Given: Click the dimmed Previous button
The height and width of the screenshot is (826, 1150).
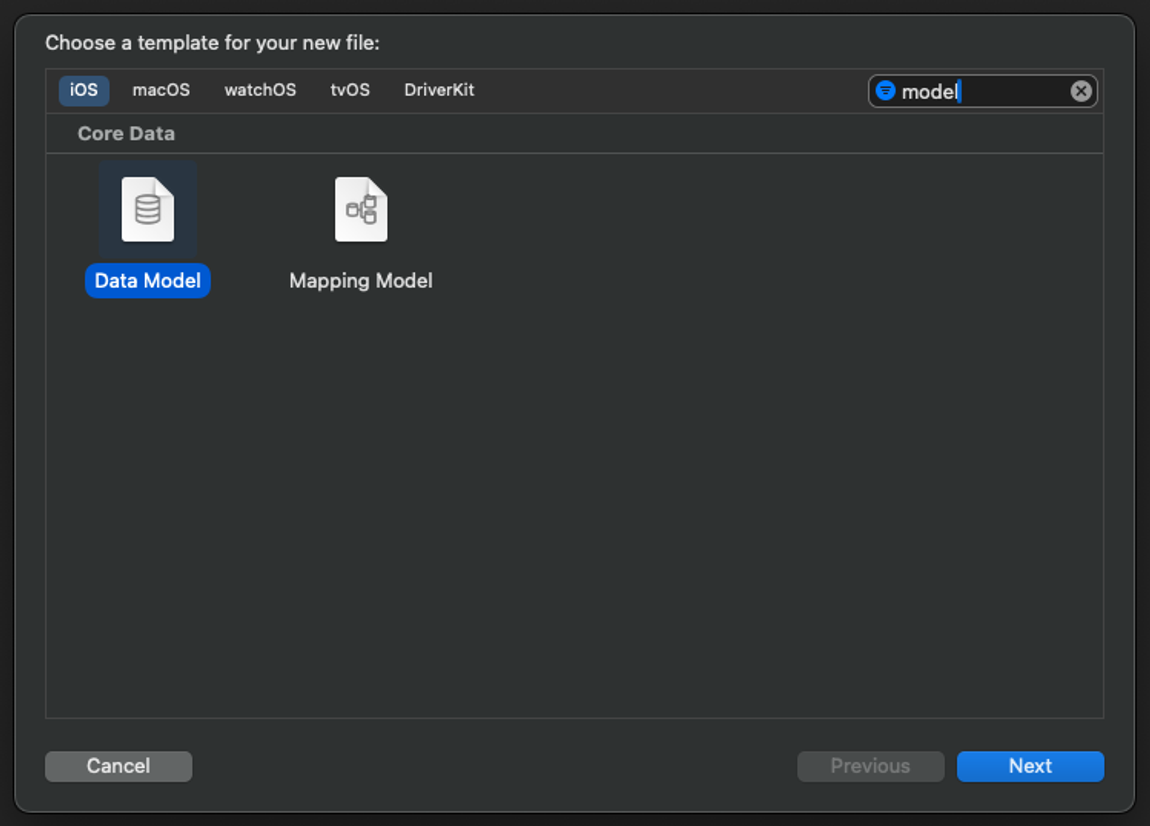Looking at the screenshot, I should pyautogui.click(x=871, y=766).
